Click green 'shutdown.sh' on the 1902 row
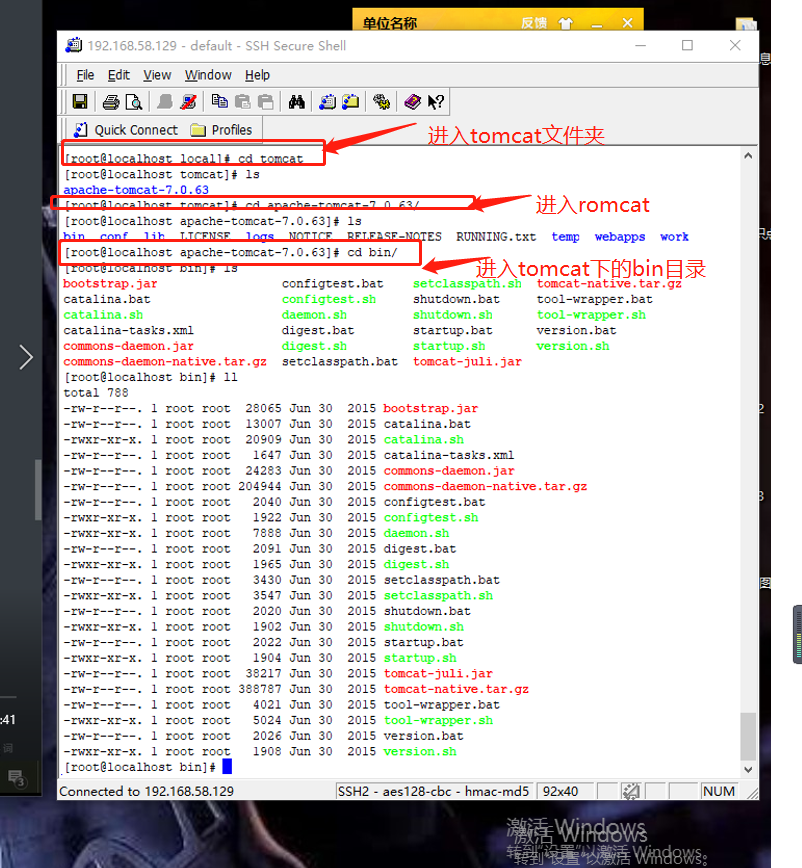Viewport: 802px width, 868px height. point(424,627)
